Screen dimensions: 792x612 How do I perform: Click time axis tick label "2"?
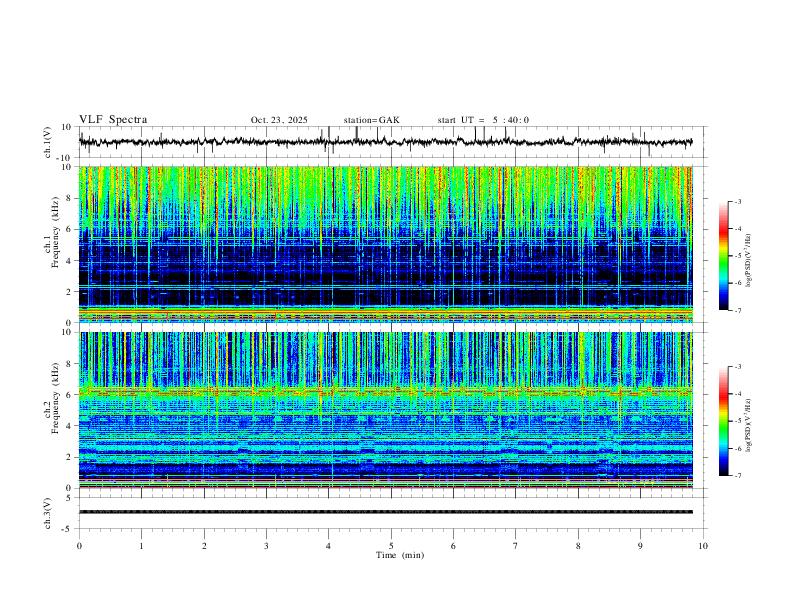pos(204,546)
